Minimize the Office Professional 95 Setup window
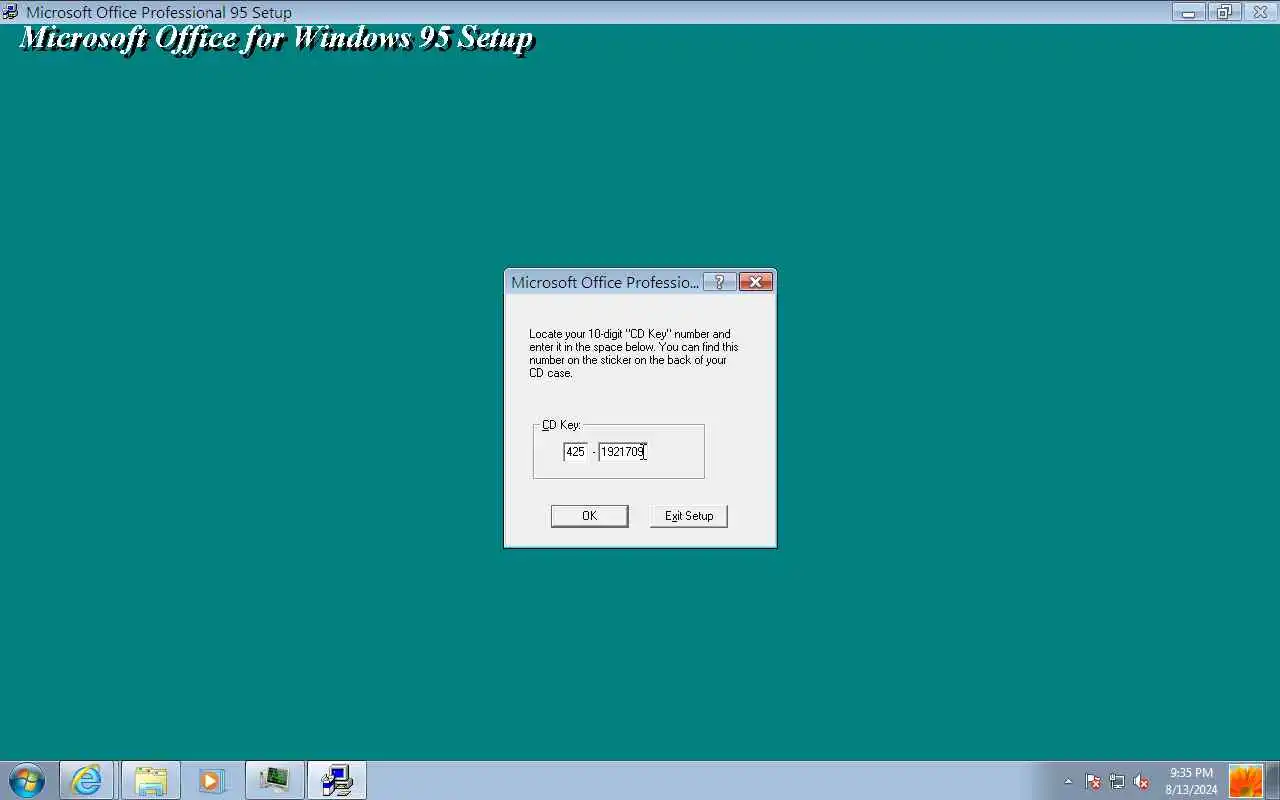This screenshot has height=800, width=1280. click(1188, 12)
